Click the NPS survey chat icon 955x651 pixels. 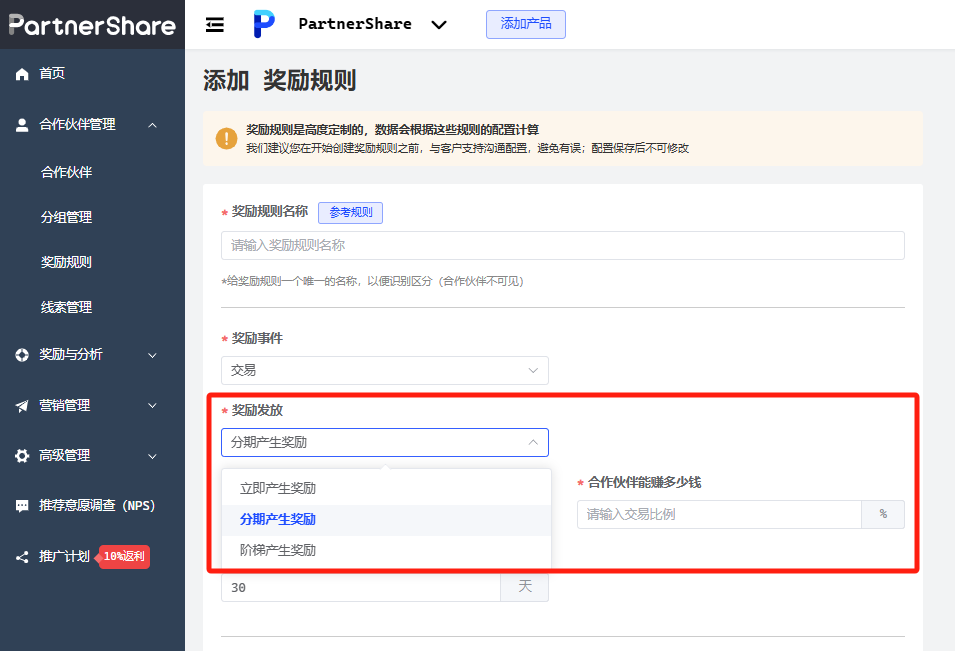tap(21, 506)
